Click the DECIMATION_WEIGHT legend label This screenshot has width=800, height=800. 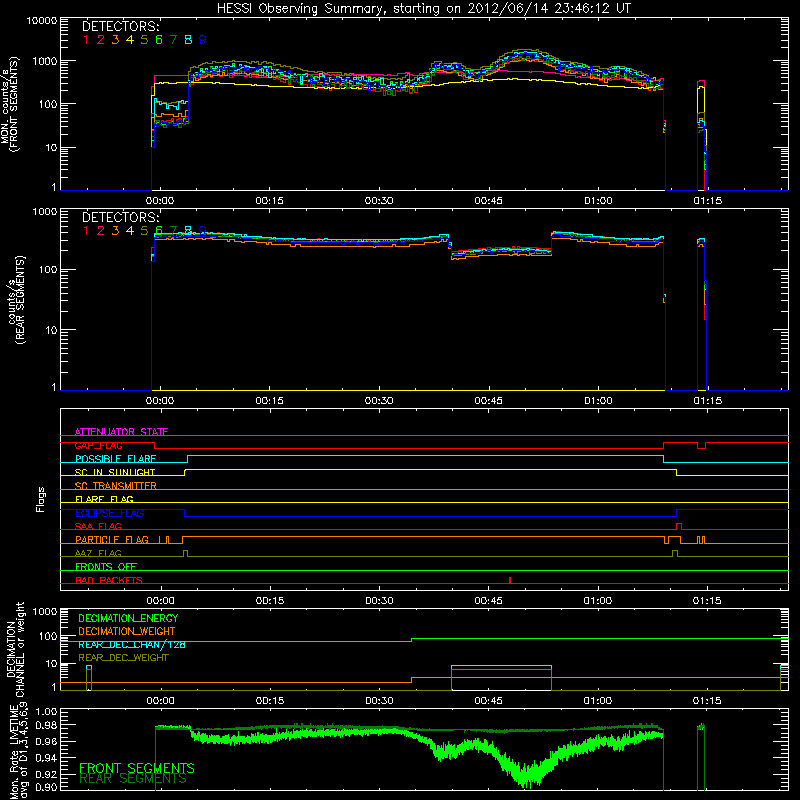click(127, 632)
